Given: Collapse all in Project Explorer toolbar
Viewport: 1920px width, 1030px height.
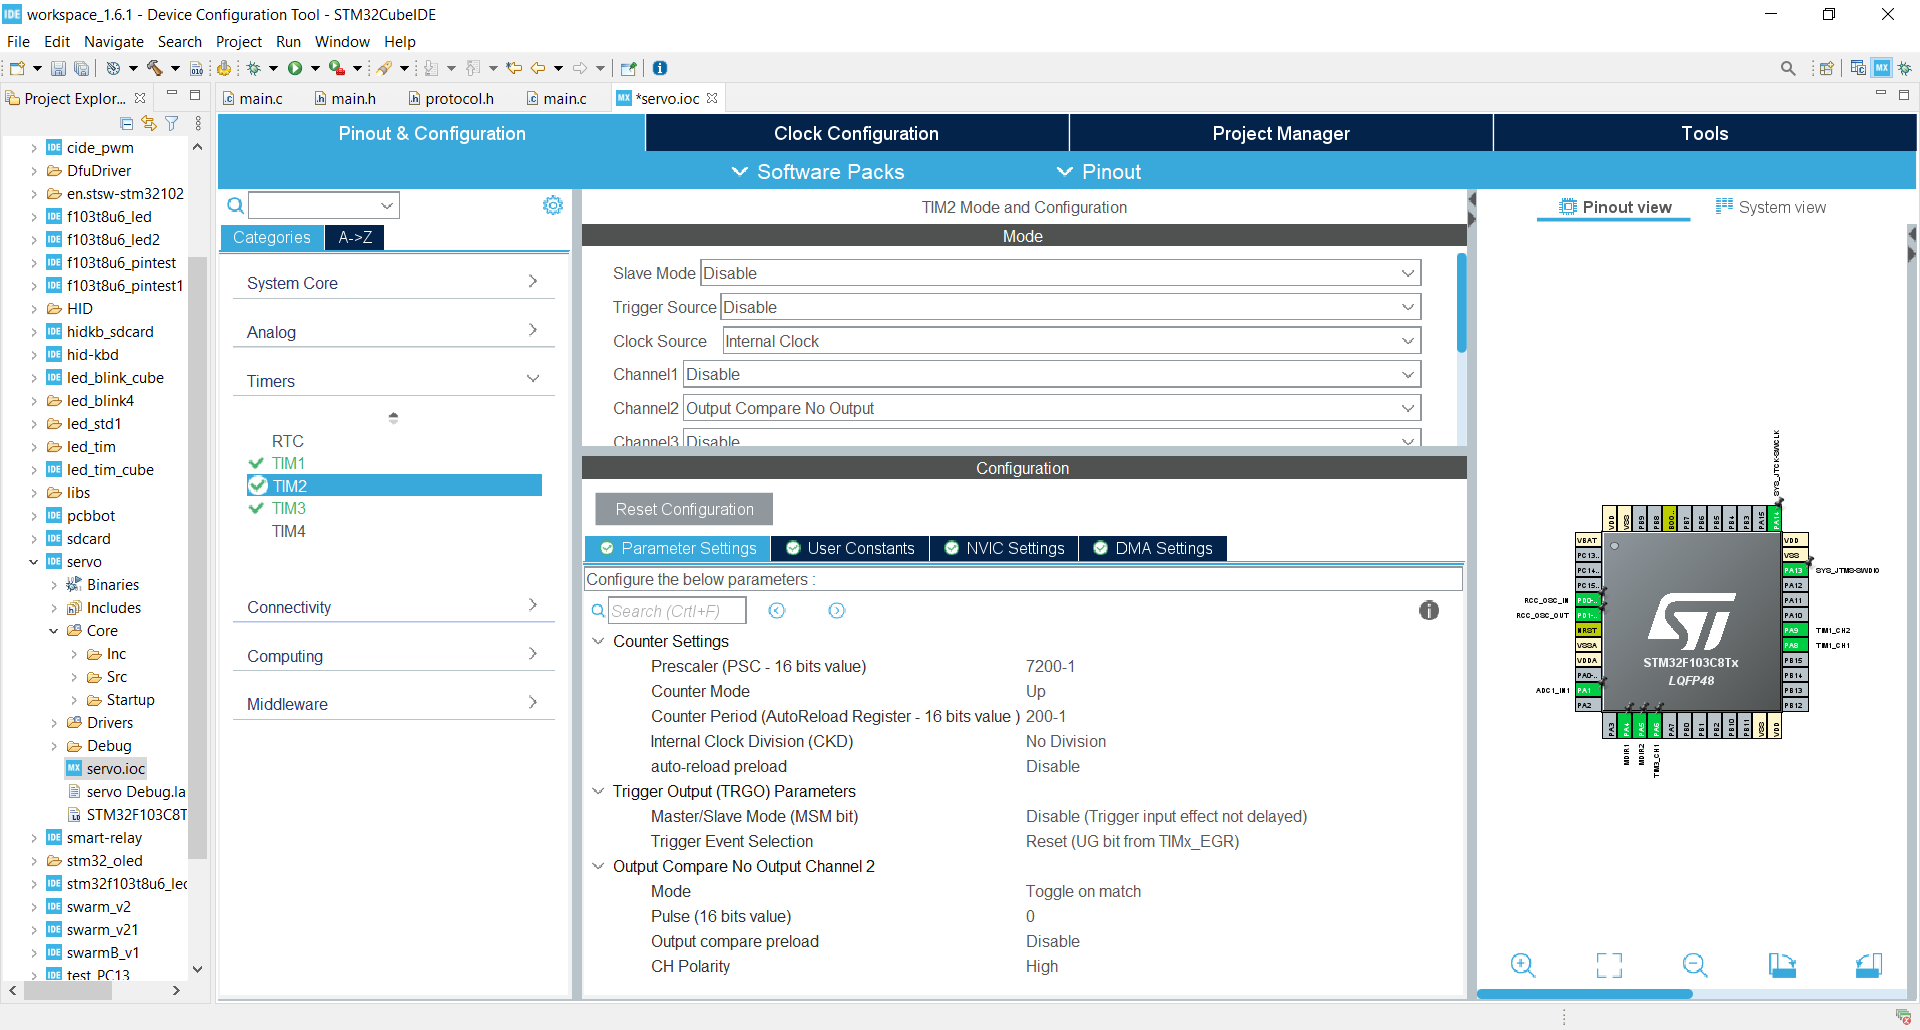Looking at the screenshot, I should 126,123.
